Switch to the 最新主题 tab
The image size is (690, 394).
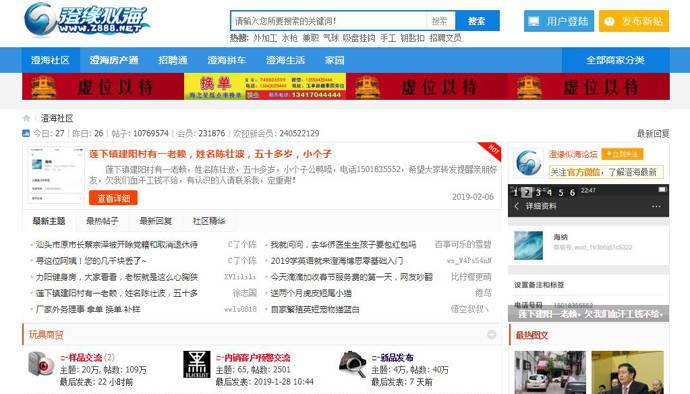[x=49, y=221]
